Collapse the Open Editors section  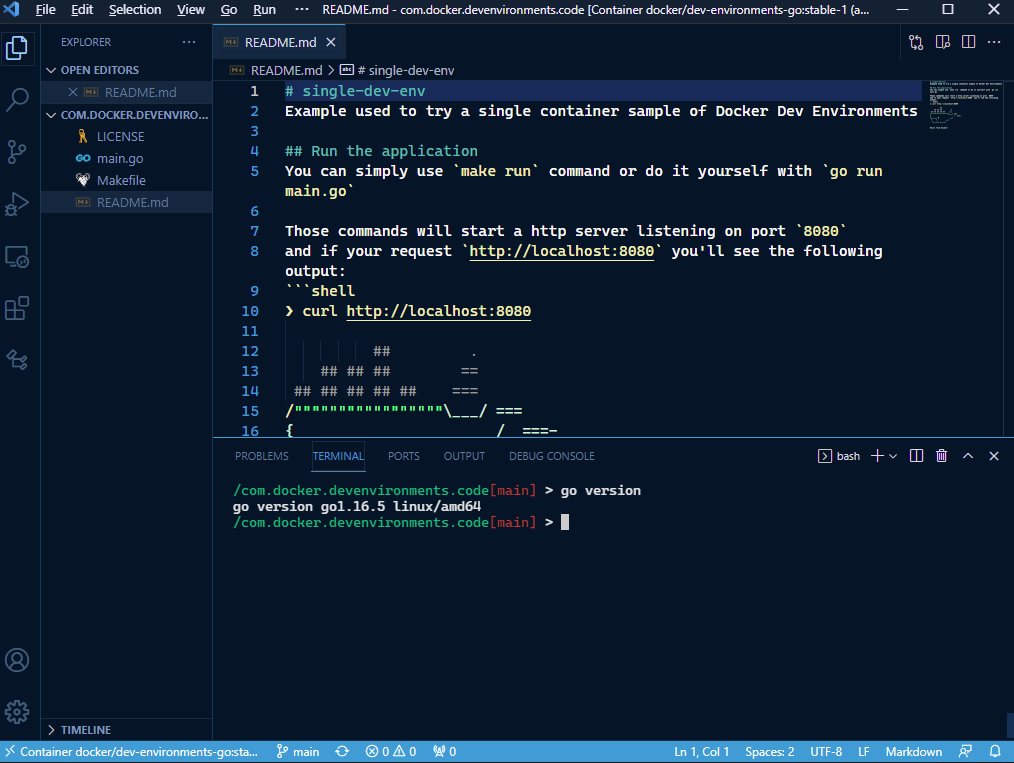pos(127,70)
